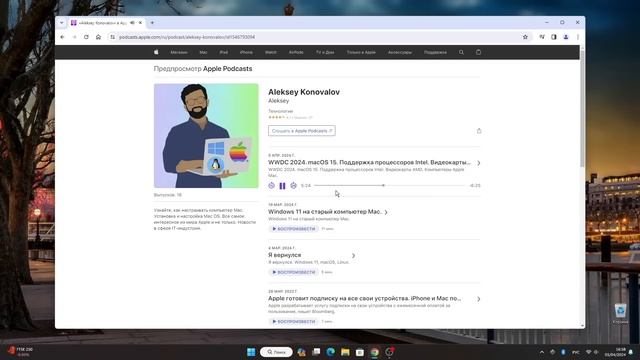
Task: Expand Windows 11 episode chevron
Action: pos(386,212)
